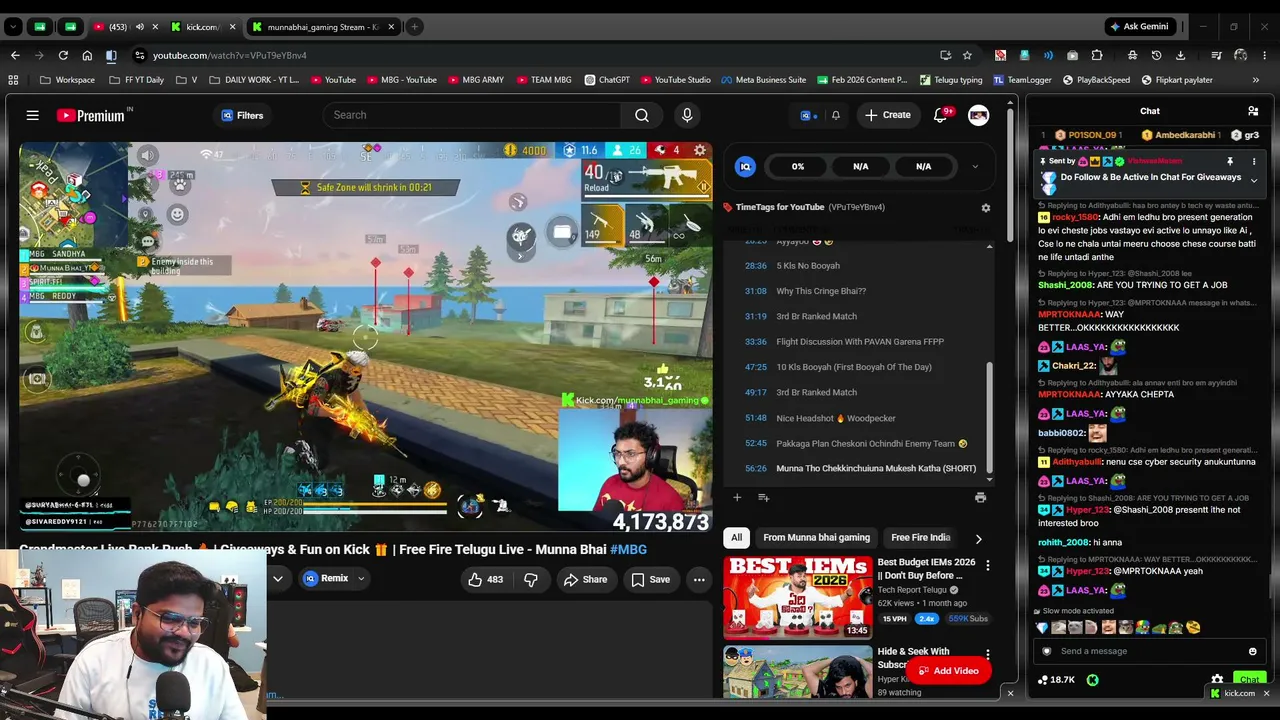The image size is (1280, 720).
Task: Expand the vidIQ stats bar chevron
Action: [x=975, y=167]
